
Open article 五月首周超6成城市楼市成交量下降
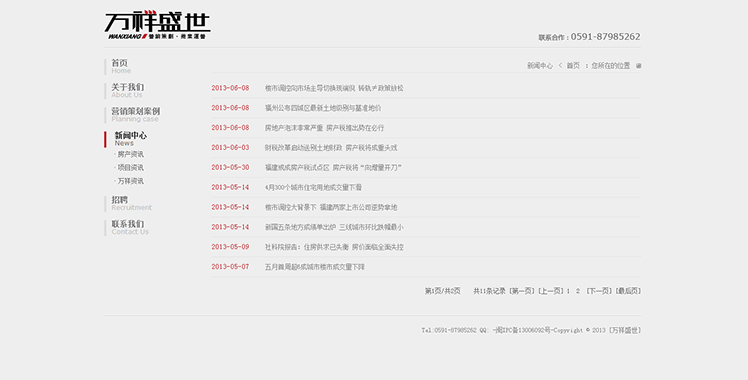click(314, 267)
